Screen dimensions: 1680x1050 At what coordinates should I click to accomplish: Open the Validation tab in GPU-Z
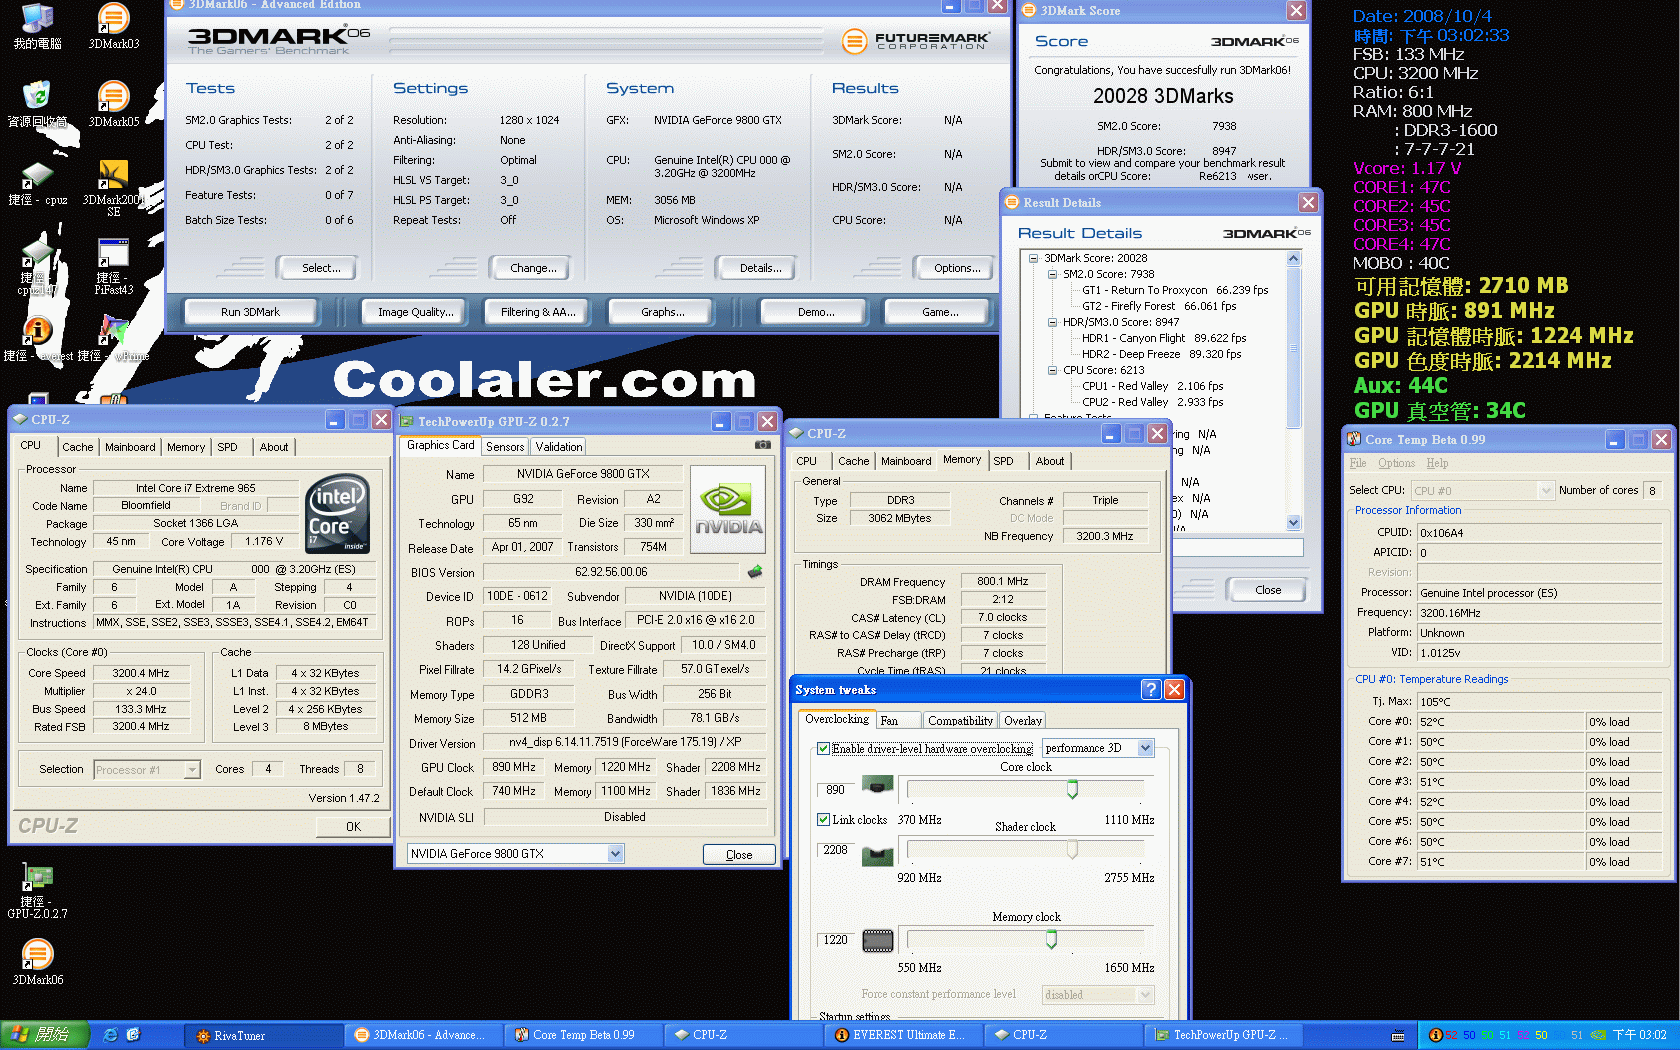tap(558, 447)
